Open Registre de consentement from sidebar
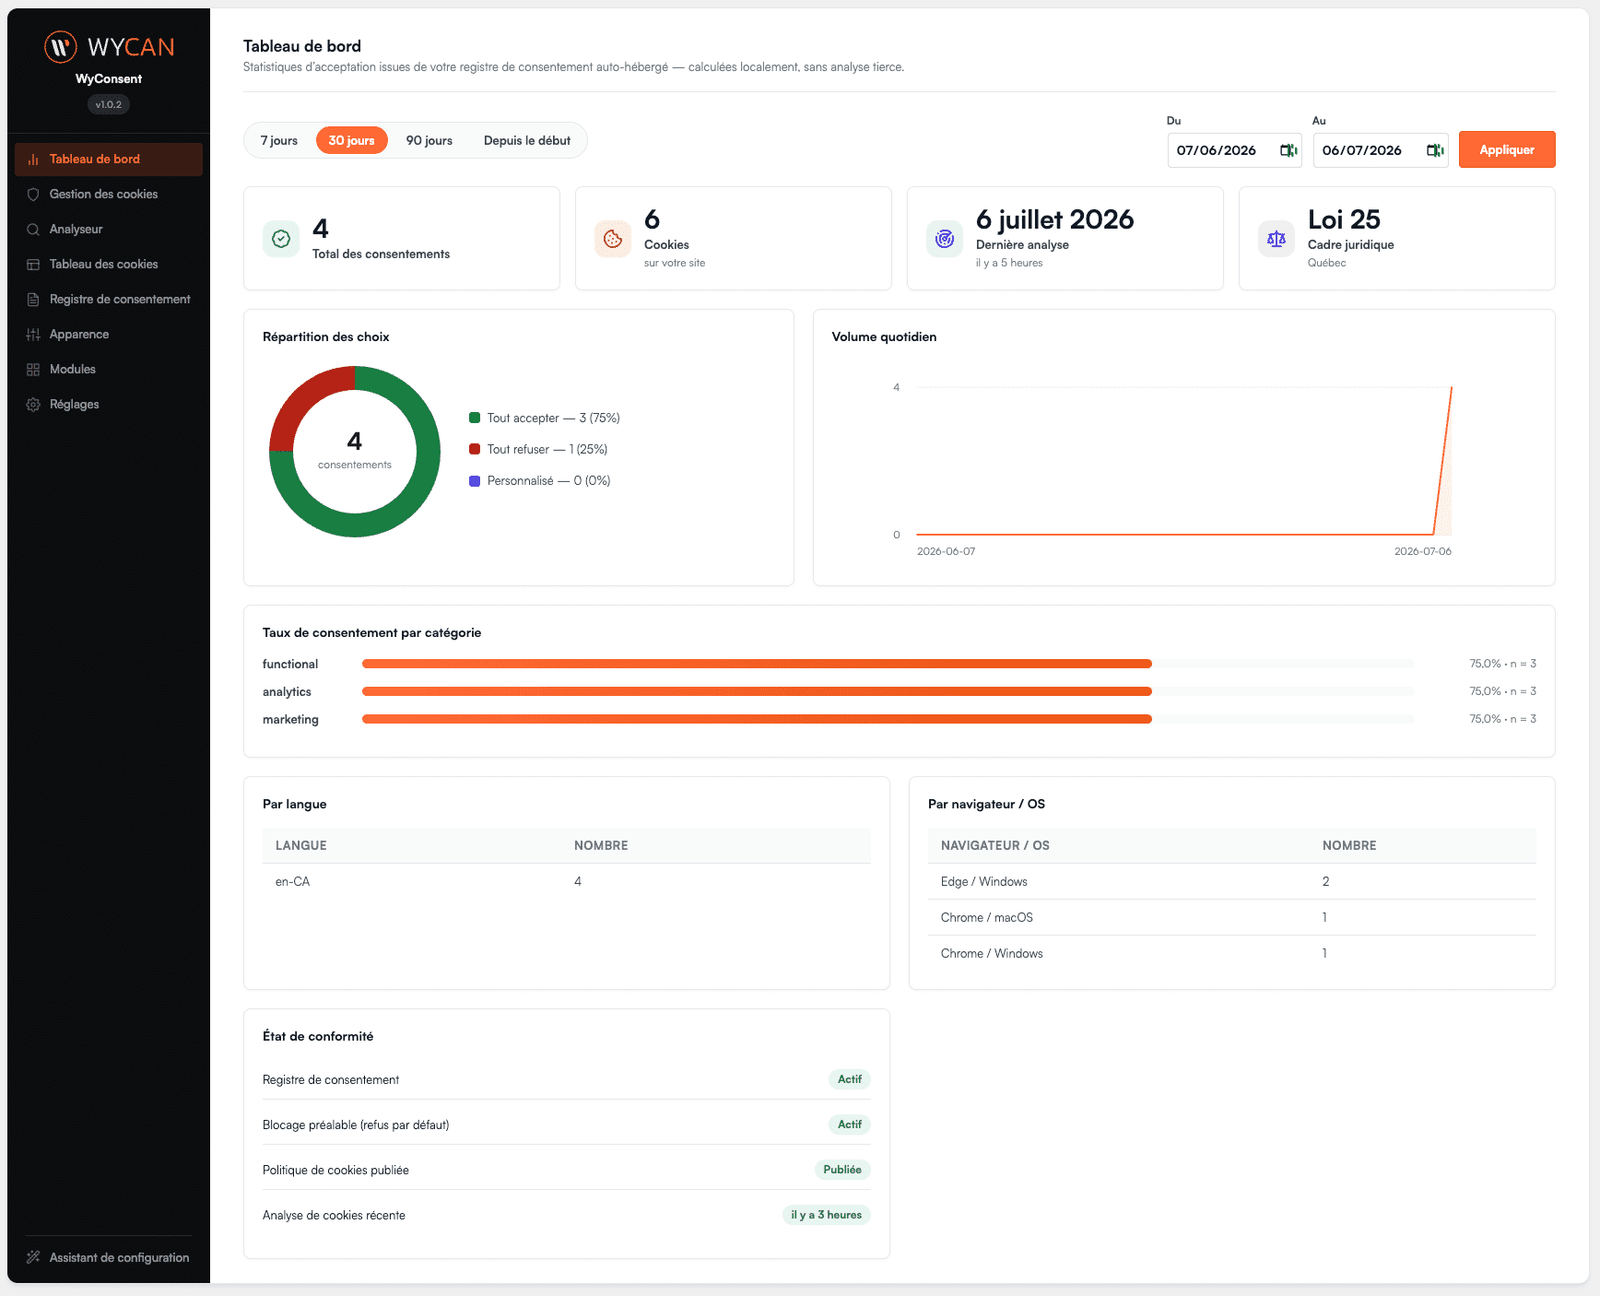 tap(109, 299)
